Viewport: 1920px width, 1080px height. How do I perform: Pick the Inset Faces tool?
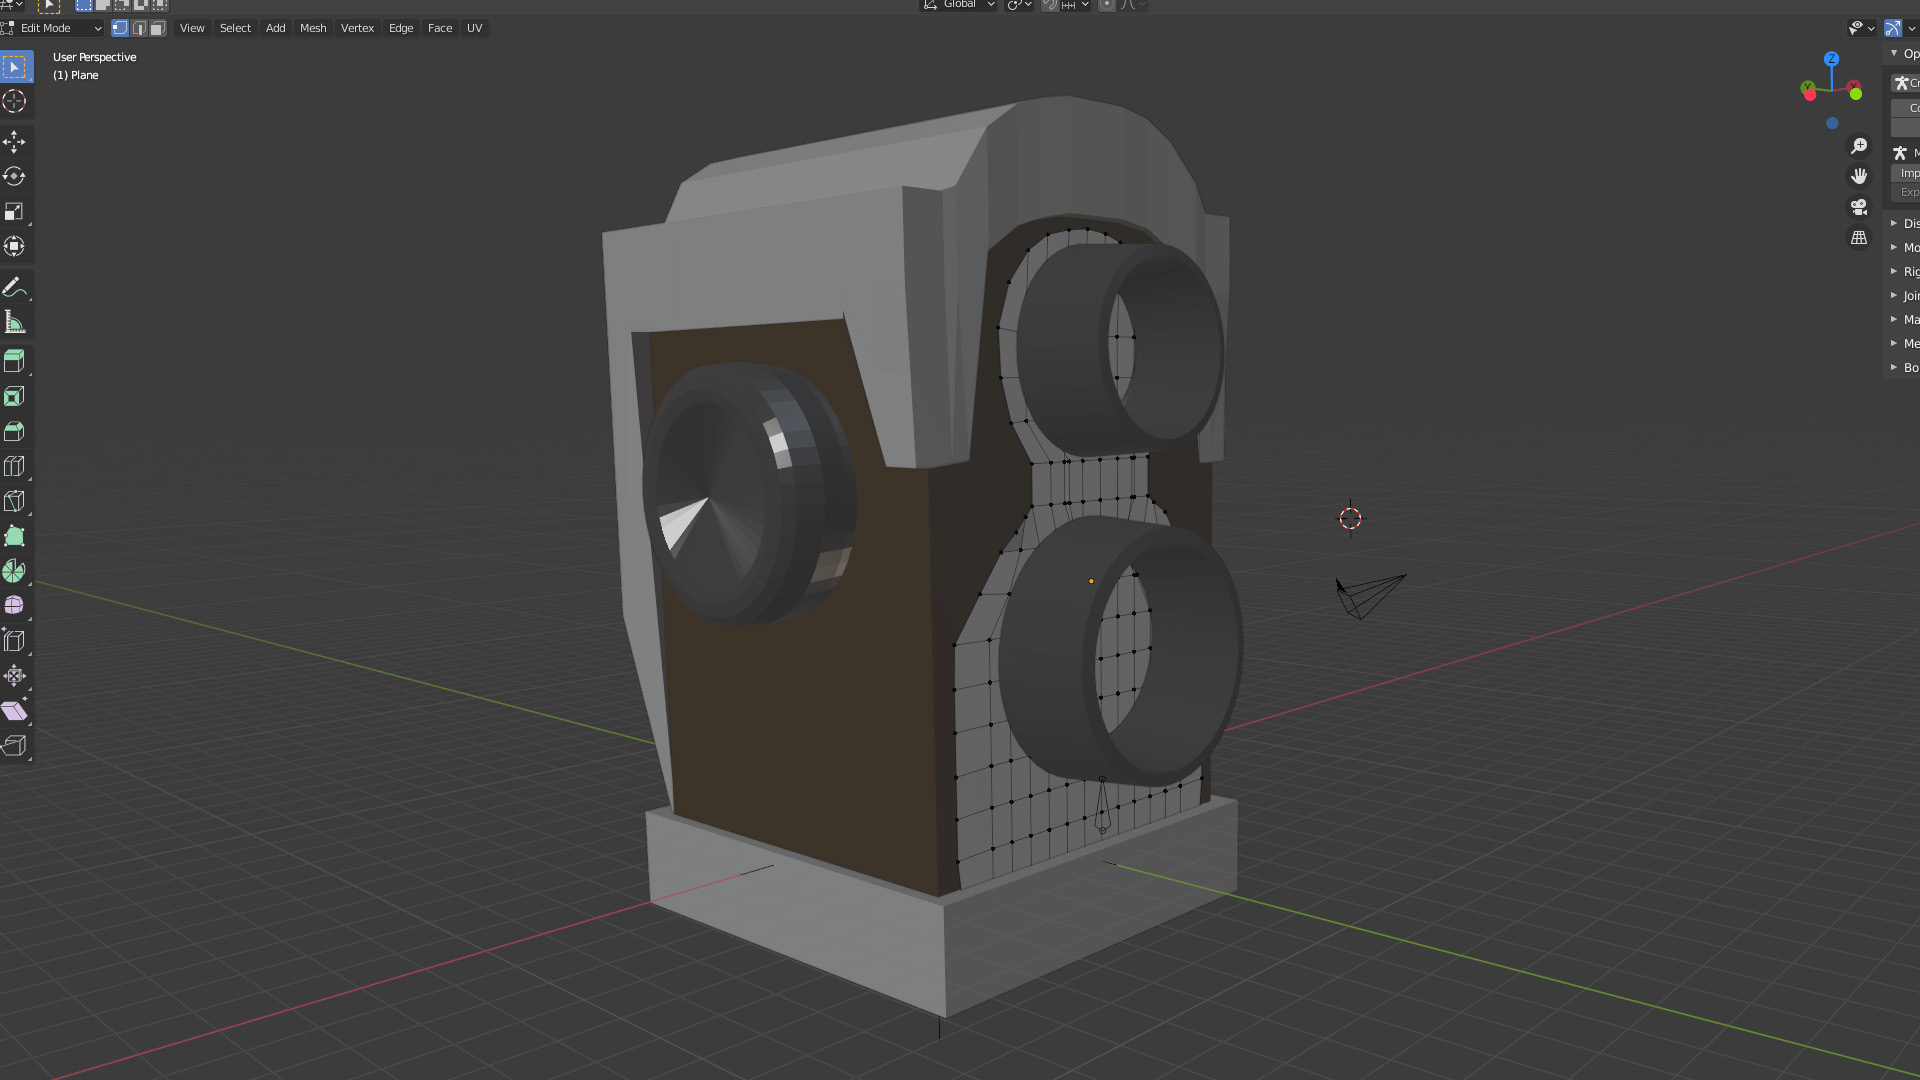pyautogui.click(x=15, y=397)
